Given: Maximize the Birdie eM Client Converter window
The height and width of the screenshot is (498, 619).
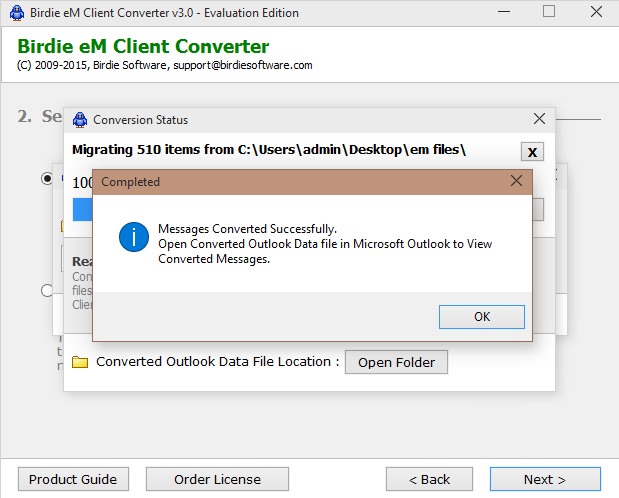Looking at the screenshot, I should click(x=549, y=11).
